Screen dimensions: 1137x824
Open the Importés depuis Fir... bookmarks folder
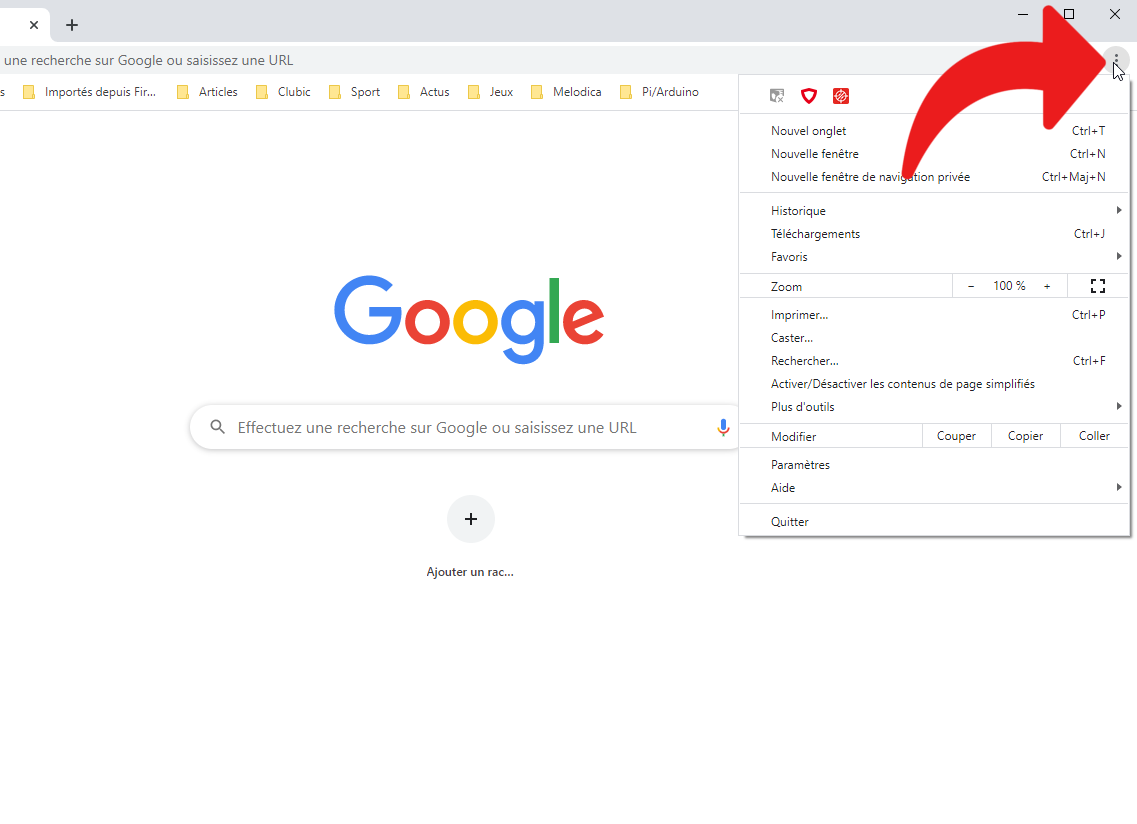90,92
